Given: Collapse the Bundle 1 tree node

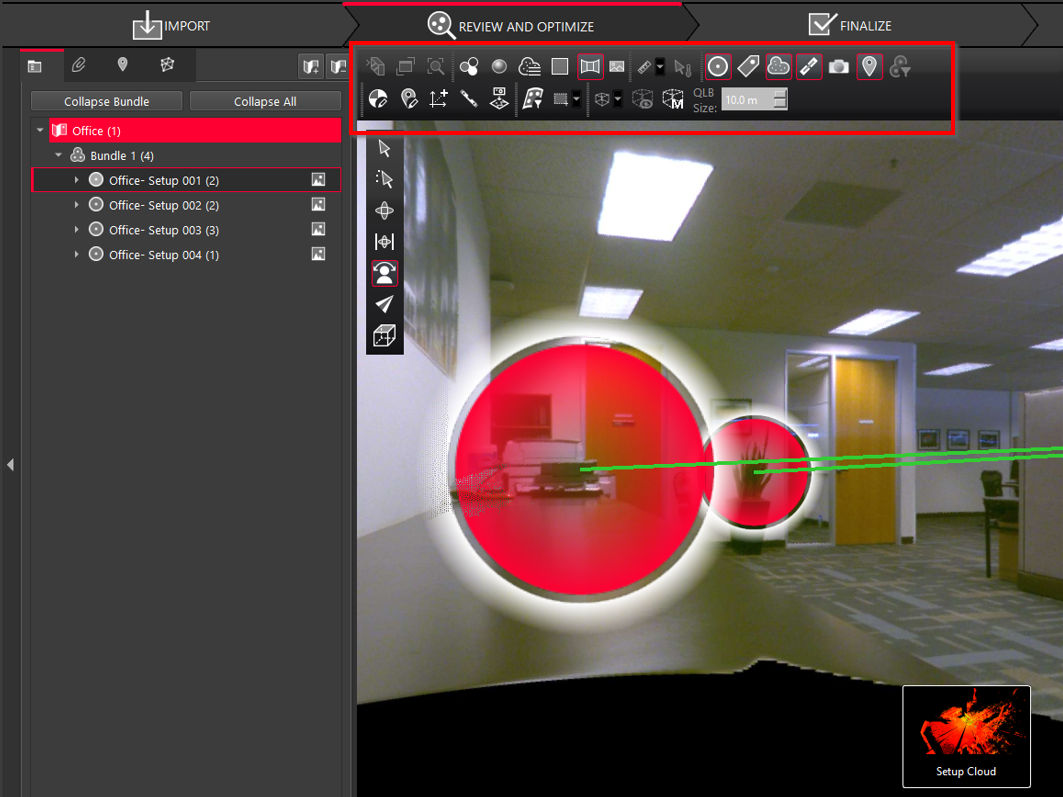Looking at the screenshot, I should [x=59, y=156].
